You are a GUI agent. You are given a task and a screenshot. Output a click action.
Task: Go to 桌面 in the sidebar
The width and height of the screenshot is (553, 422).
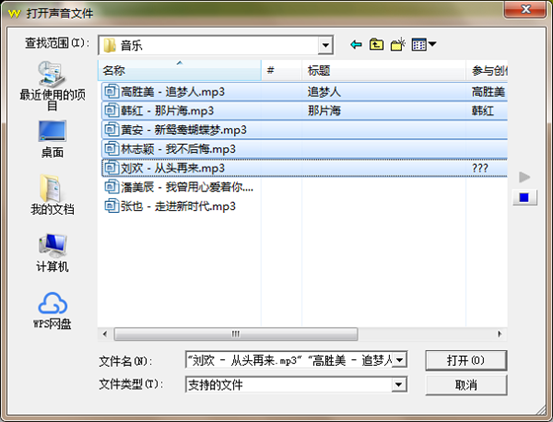click(52, 139)
